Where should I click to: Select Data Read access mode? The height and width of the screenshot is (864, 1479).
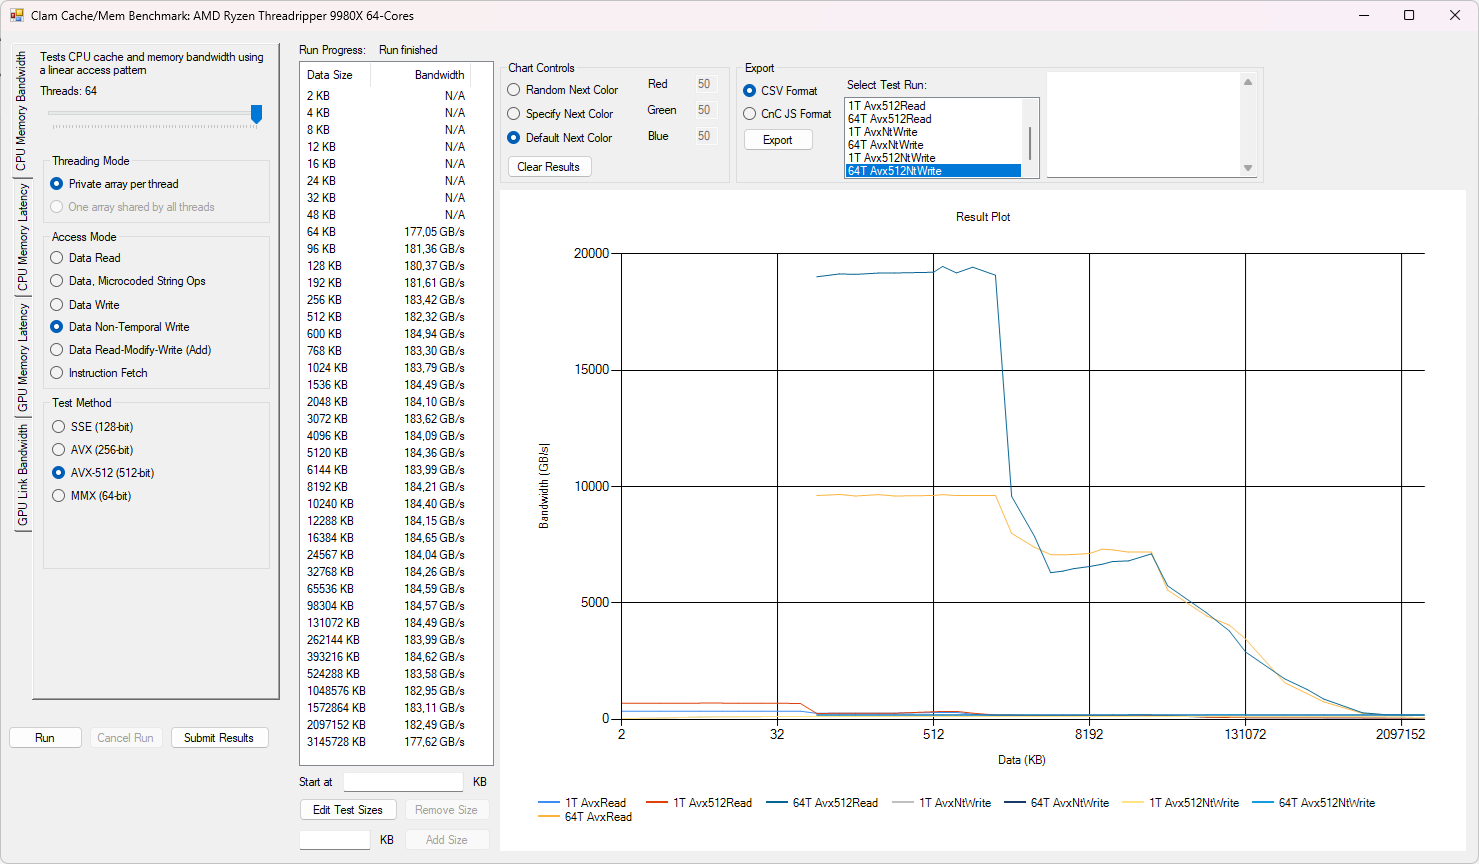click(85, 258)
